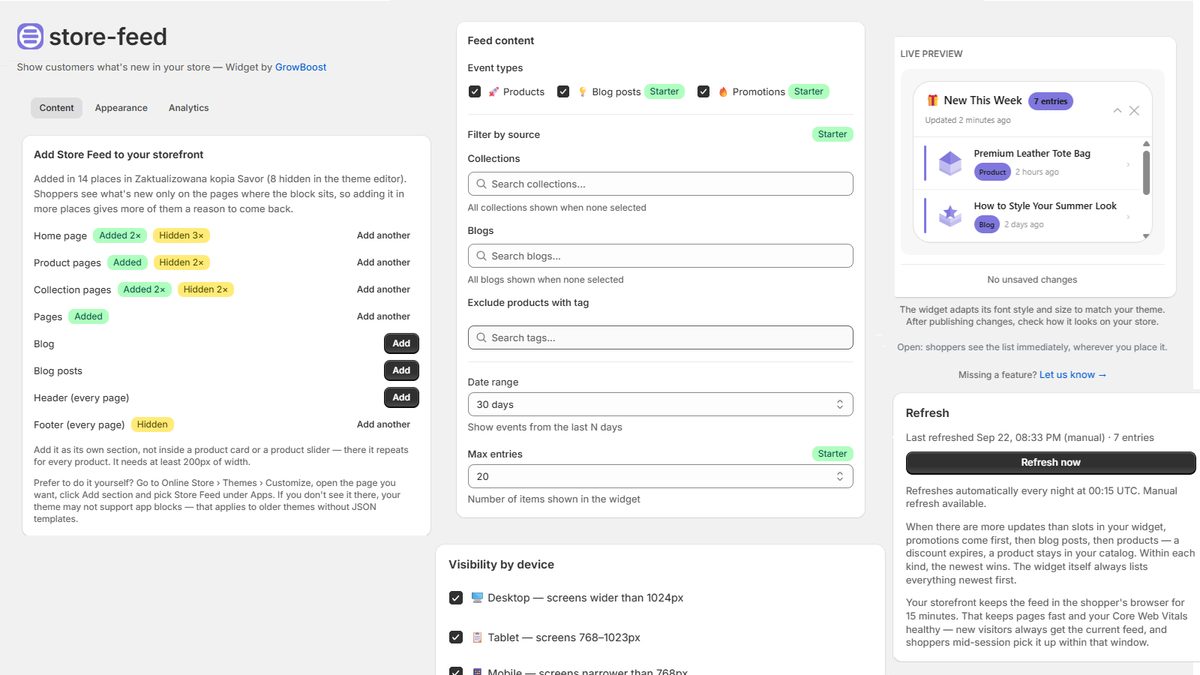Click the Search collections field

coord(660,184)
